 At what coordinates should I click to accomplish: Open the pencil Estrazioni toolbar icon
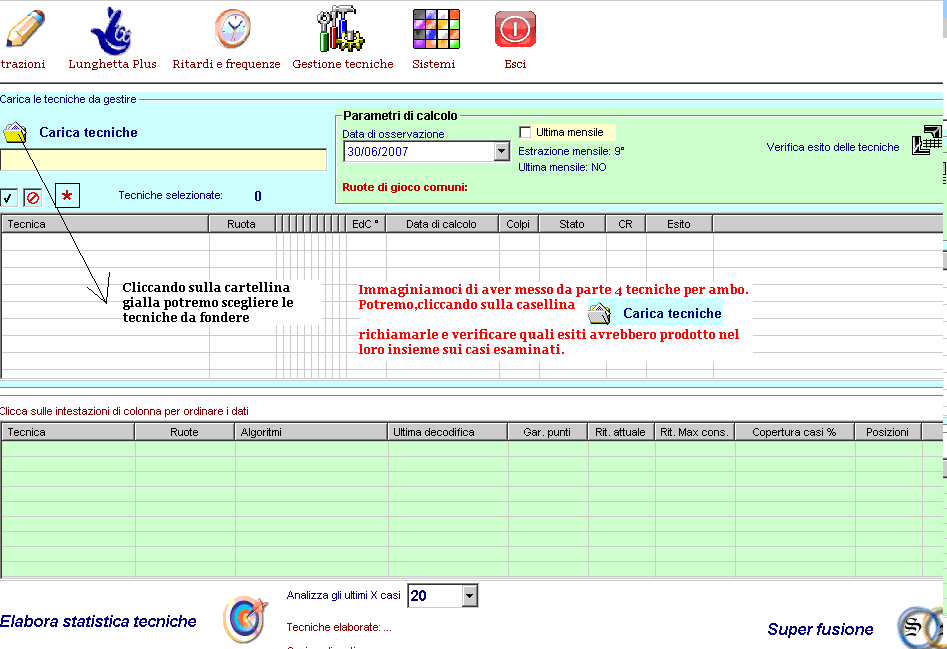click(24, 28)
